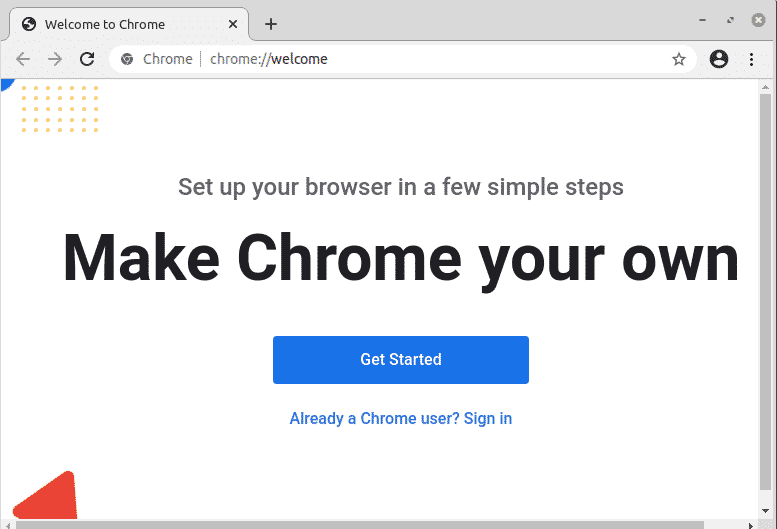
Task: Click the scroll down arrow of the vertical scrollbar
Action: coord(766,512)
